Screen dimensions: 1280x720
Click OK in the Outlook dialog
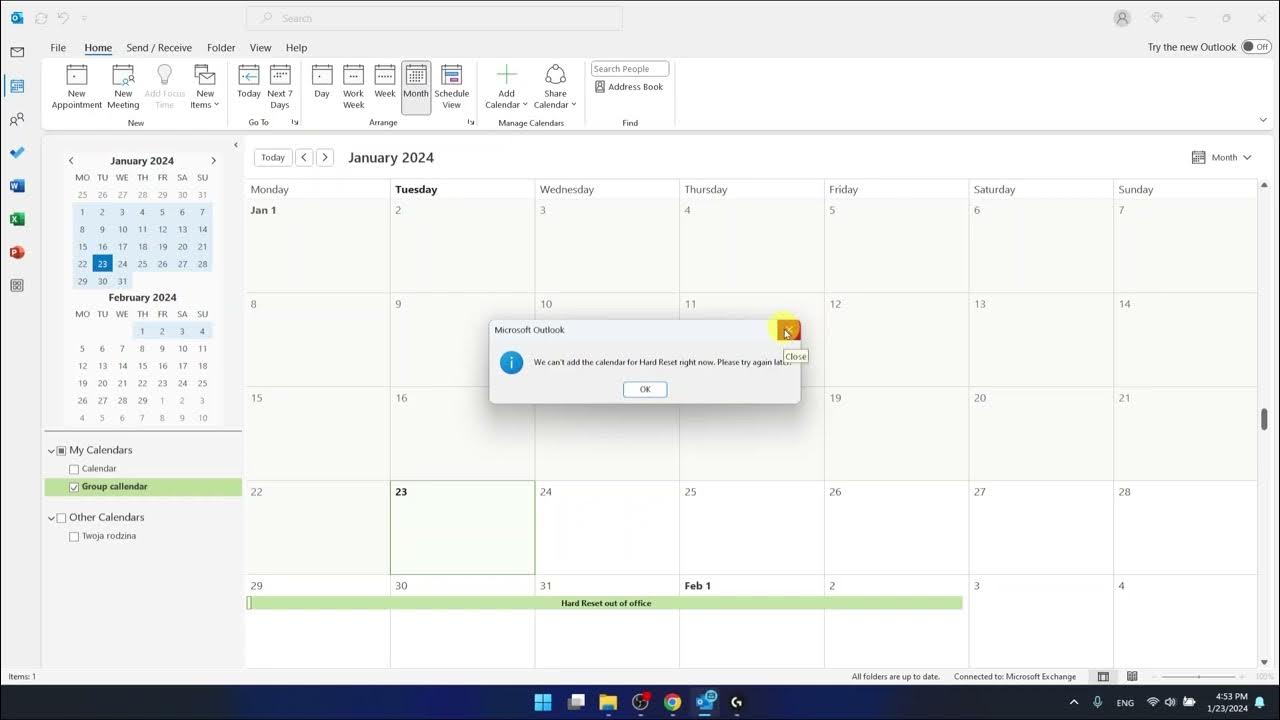coord(644,389)
